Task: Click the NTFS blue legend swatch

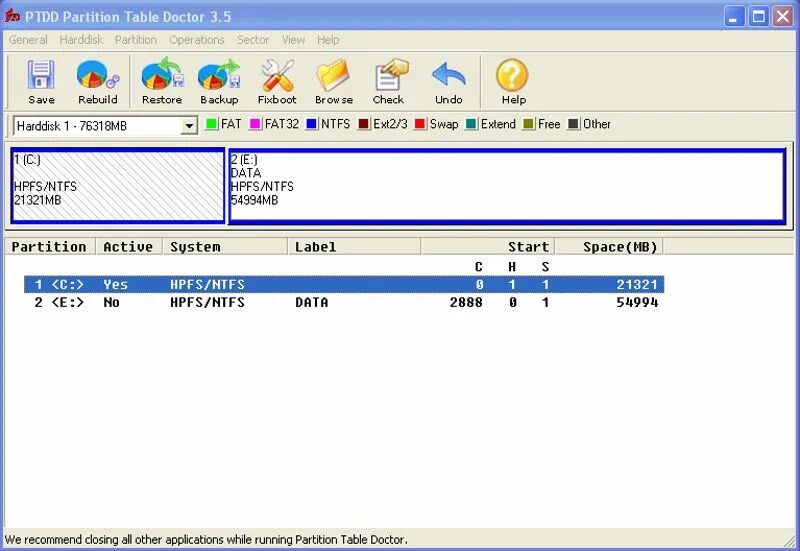Action: [x=312, y=125]
